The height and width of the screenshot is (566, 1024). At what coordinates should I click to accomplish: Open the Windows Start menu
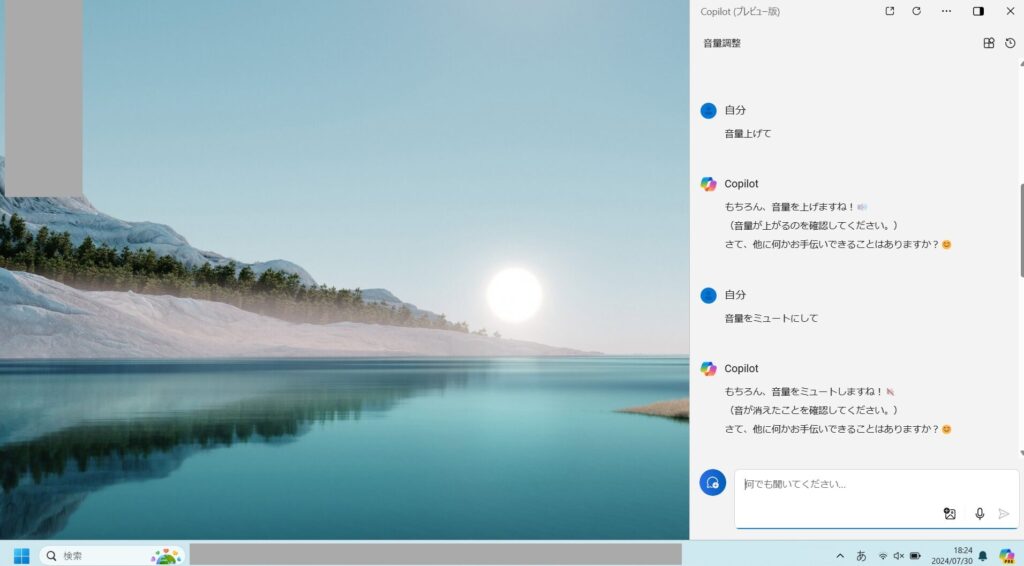point(21,555)
